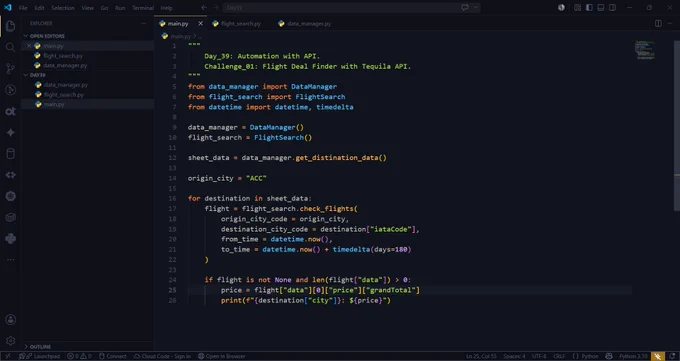This screenshot has height=361, width=680.
Task: Click the minimap code overview
Action: pyautogui.click(x=644, y=50)
